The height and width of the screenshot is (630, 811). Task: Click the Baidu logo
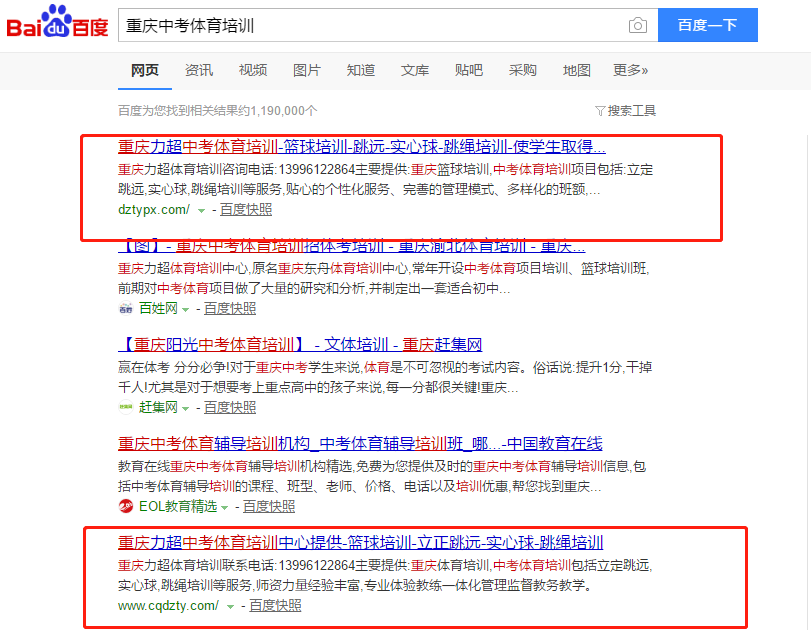tap(57, 22)
